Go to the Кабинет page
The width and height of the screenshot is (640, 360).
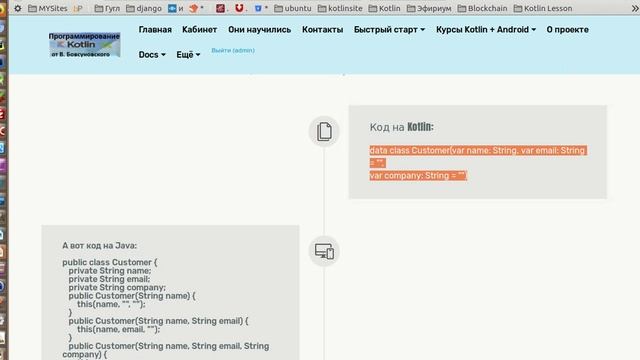pyautogui.click(x=200, y=30)
